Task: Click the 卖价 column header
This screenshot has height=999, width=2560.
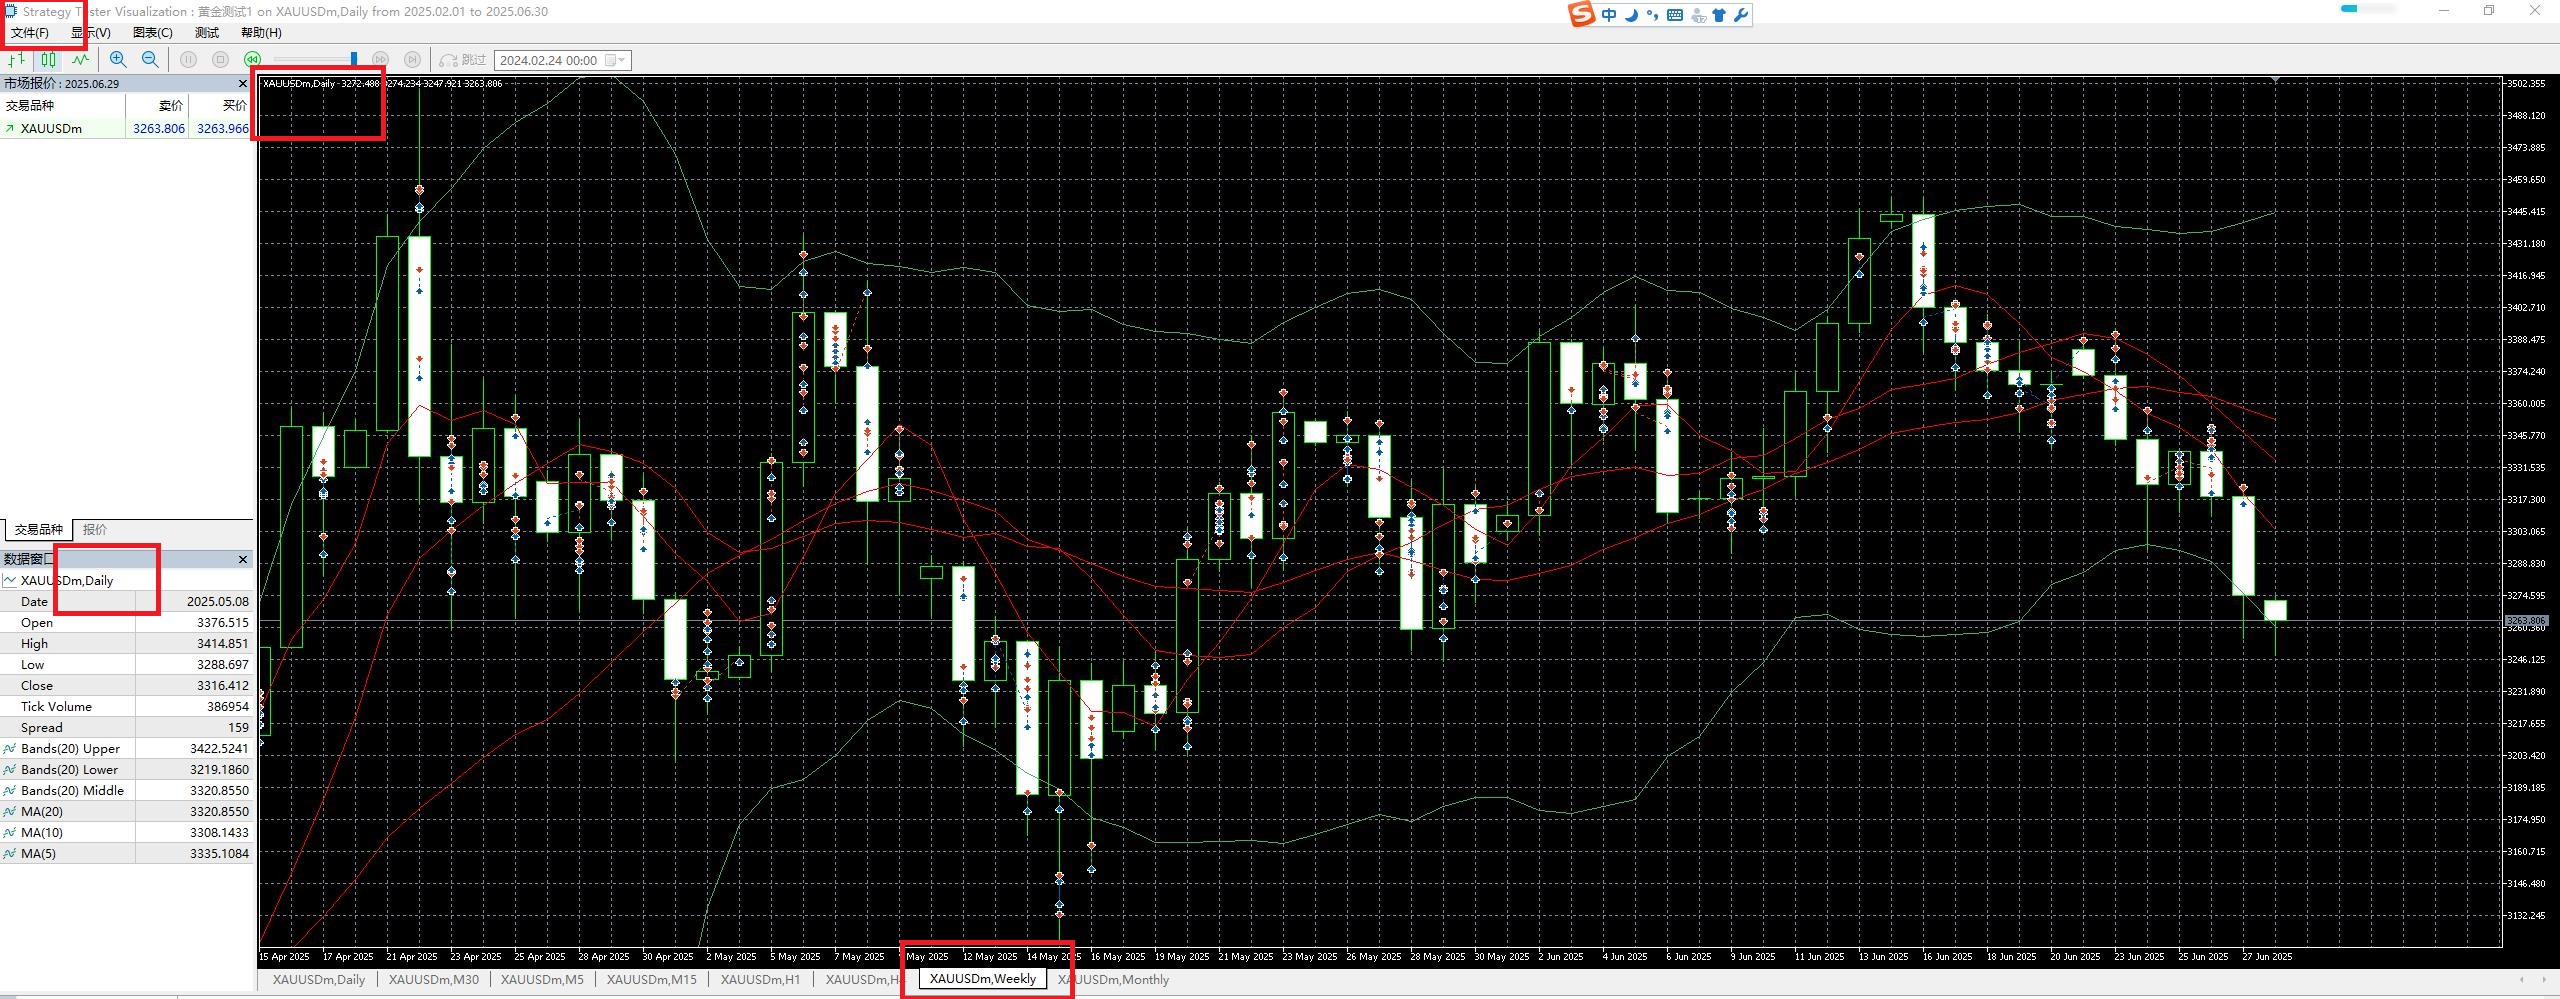Action: coord(171,105)
